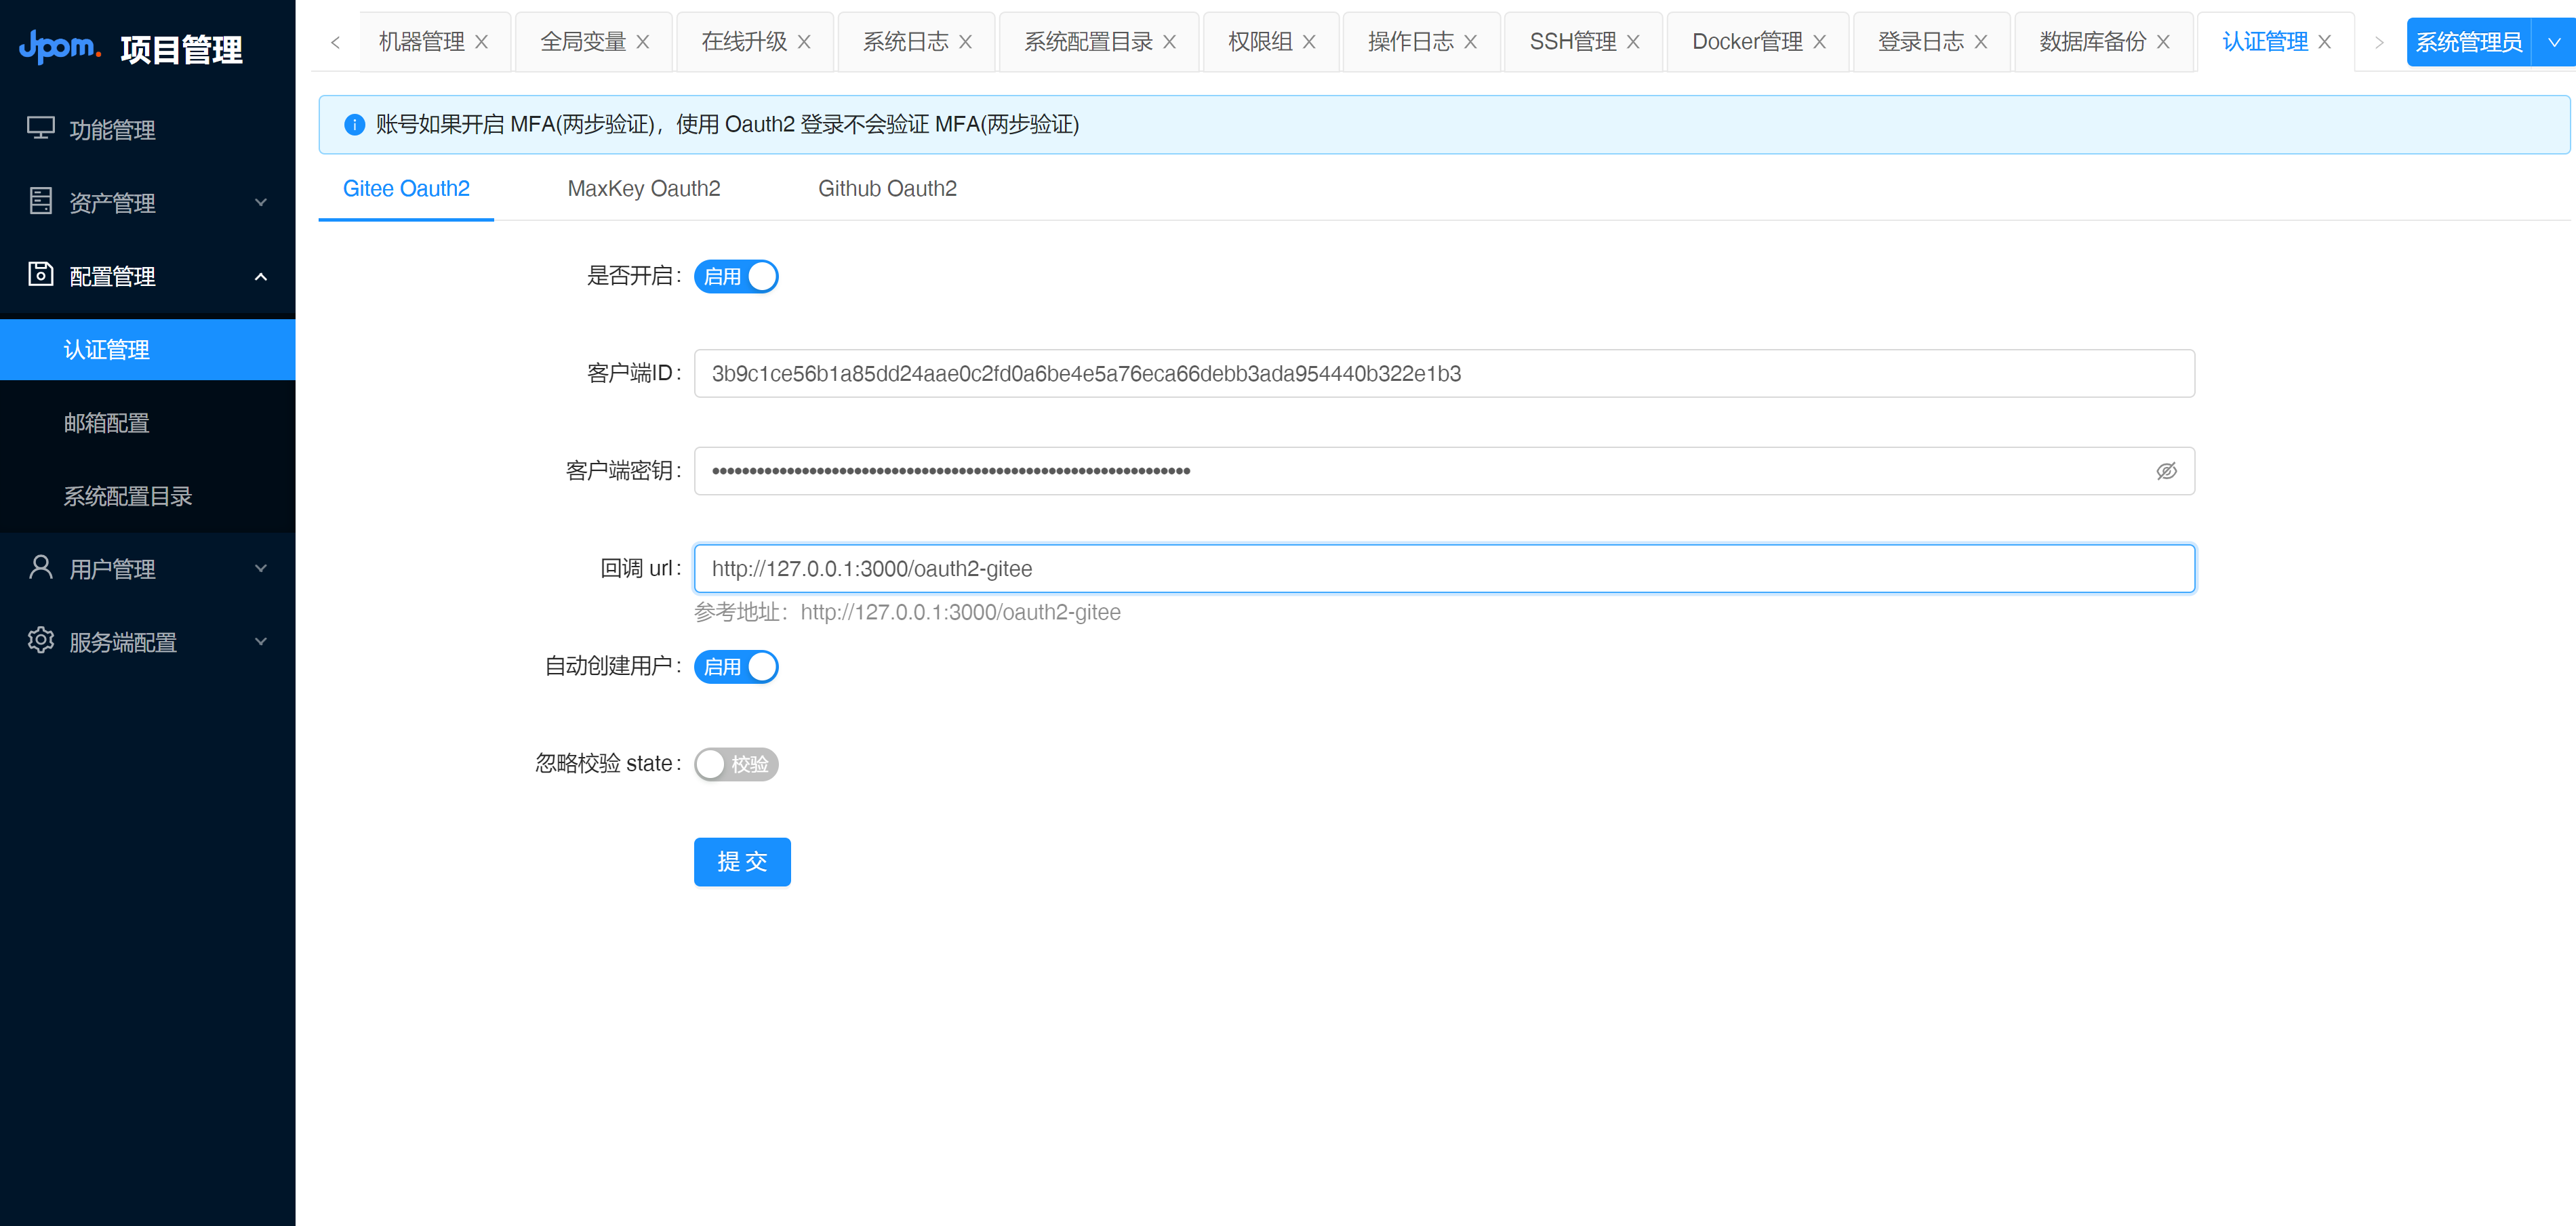Show the 客户端密钥 with the eye icon
This screenshot has width=2576, height=1226.
(x=2166, y=470)
